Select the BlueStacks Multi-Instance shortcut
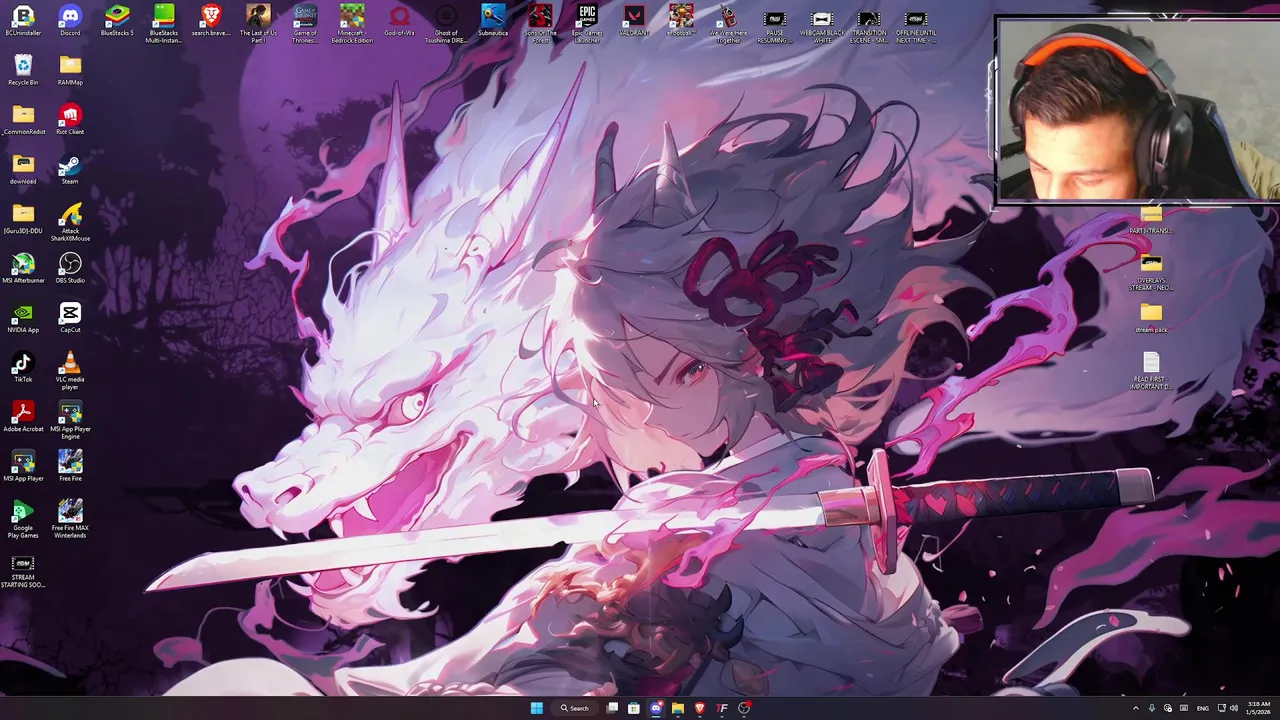The image size is (1280, 720). coord(164,24)
